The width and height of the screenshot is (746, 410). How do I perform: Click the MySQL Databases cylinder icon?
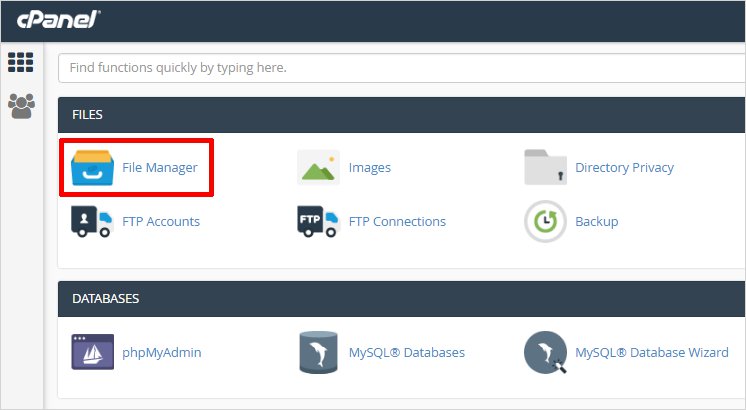318,352
